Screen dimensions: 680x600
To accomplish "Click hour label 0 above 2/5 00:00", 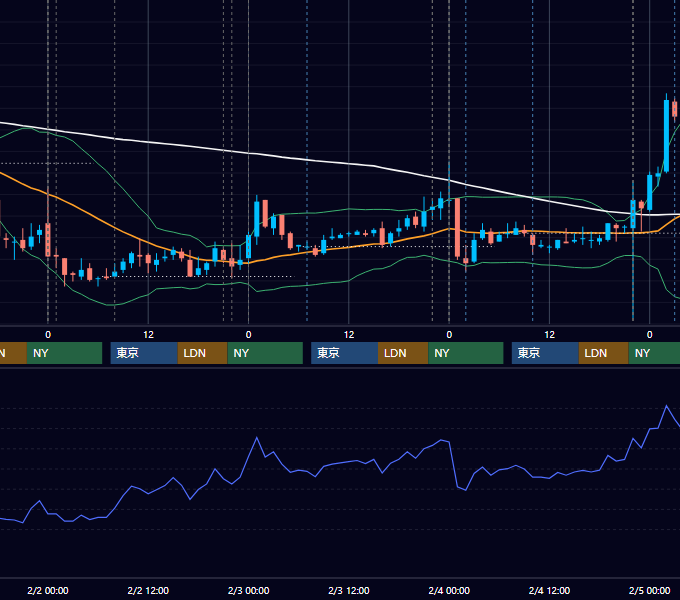I will click(649, 335).
